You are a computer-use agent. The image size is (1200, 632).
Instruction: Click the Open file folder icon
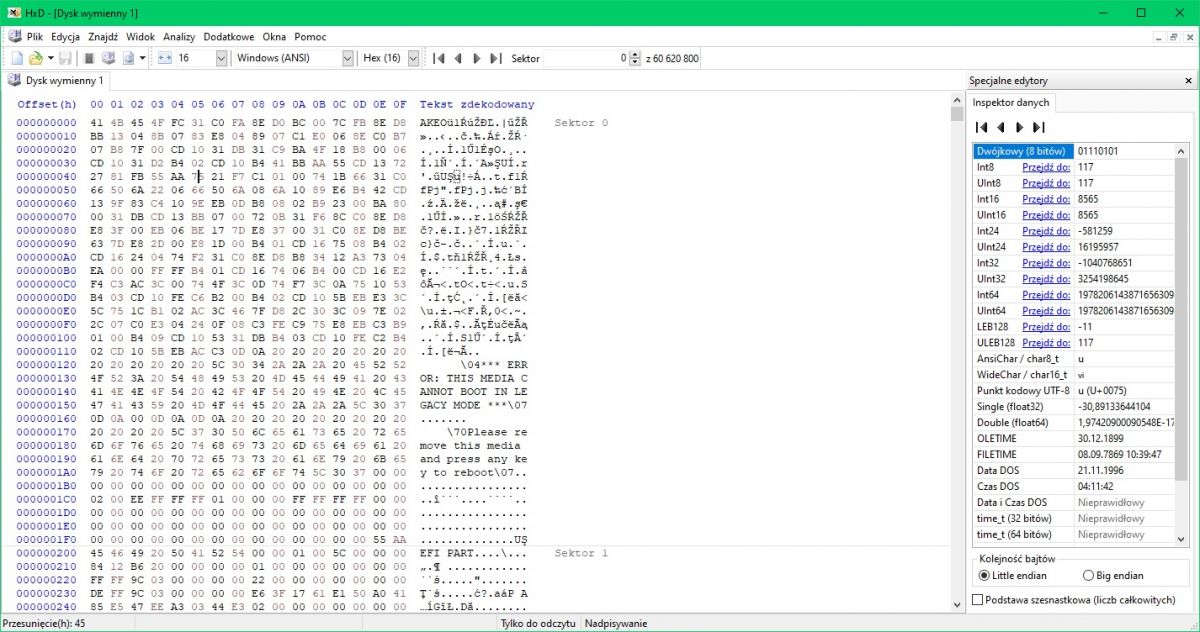36,58
